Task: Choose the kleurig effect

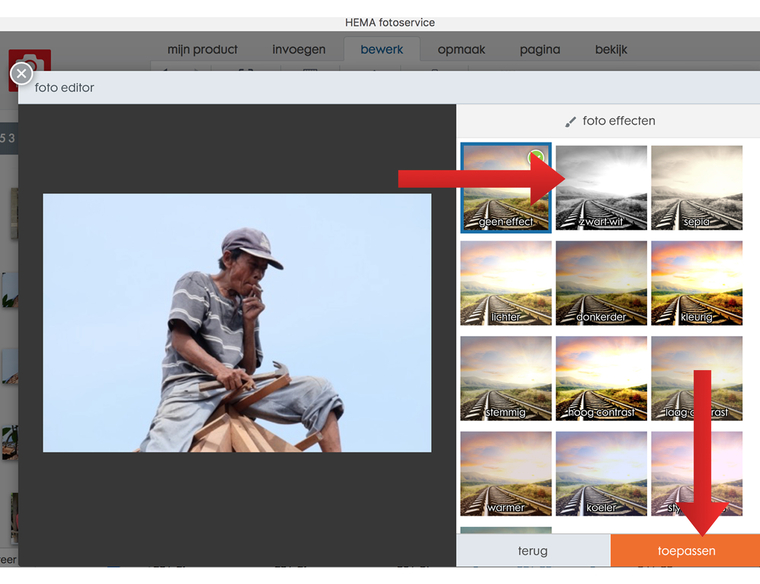Action: pyautogui.click(x=697, y=283)
